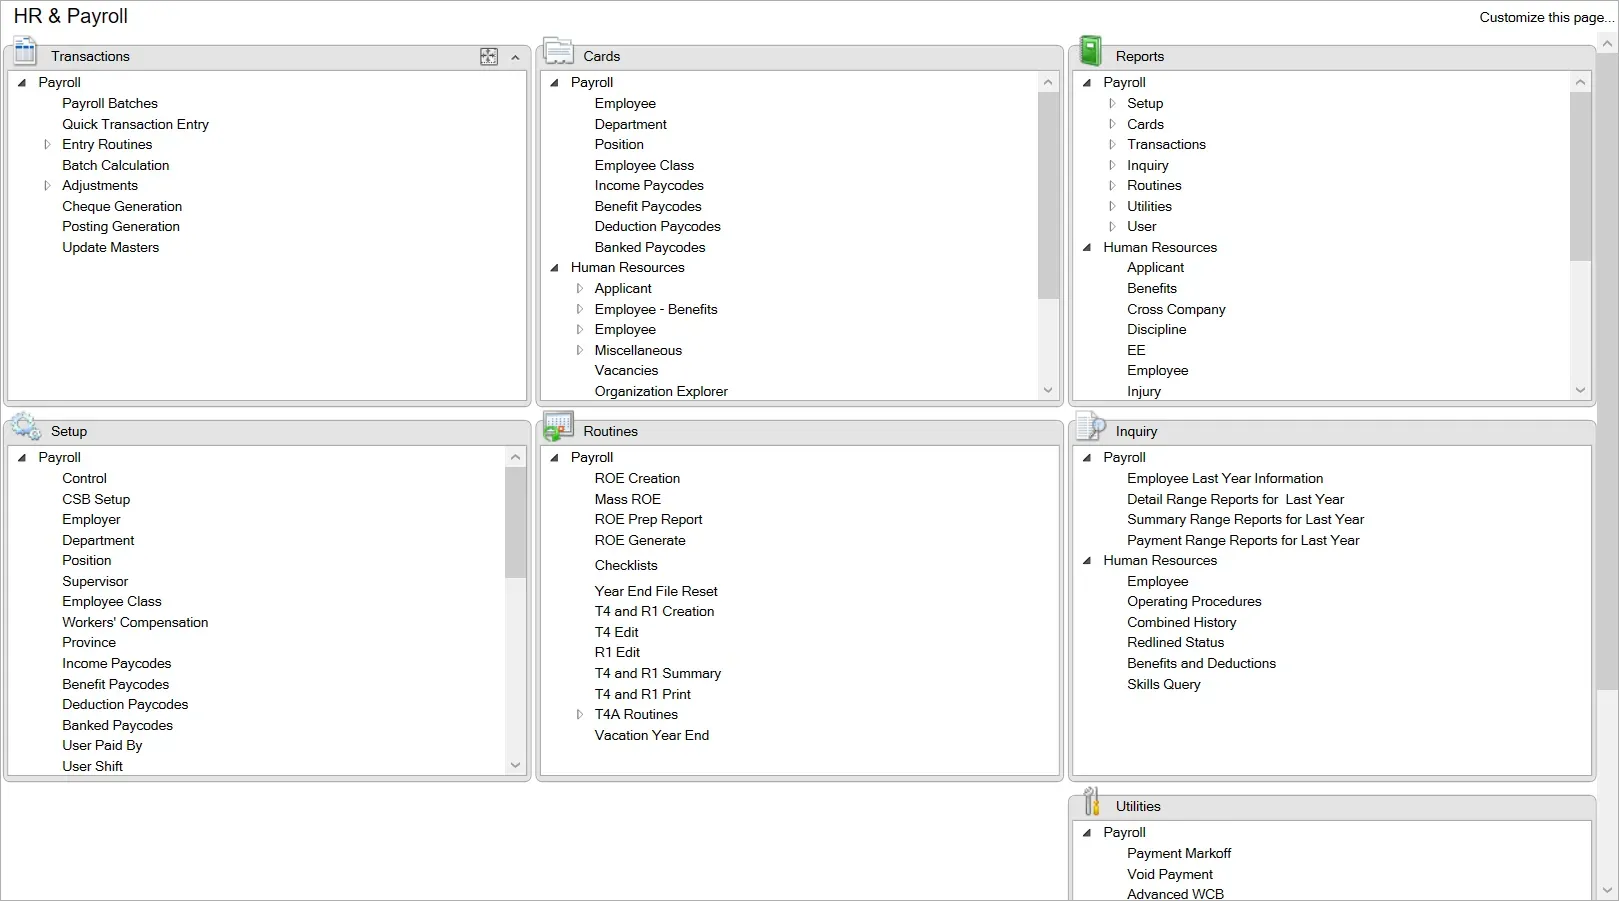Viewport: 1619px width, 901px height.
Task: Click the green Reports book icon
Action: (1091, 52)
